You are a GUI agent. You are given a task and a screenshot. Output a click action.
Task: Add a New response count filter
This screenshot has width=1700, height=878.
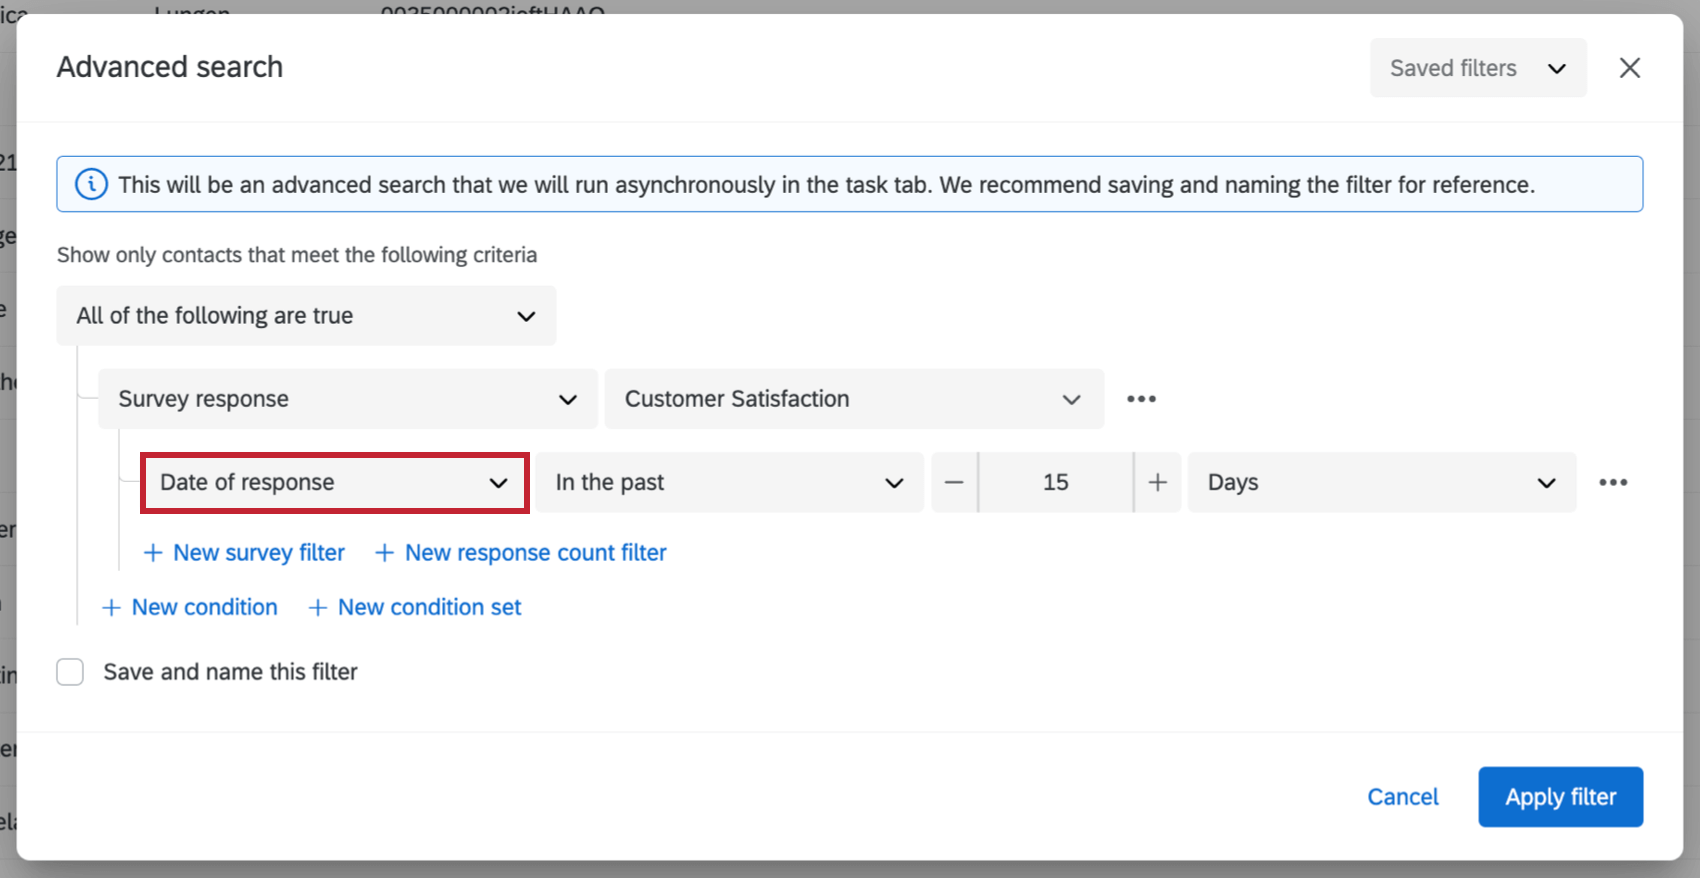(521, 553)
